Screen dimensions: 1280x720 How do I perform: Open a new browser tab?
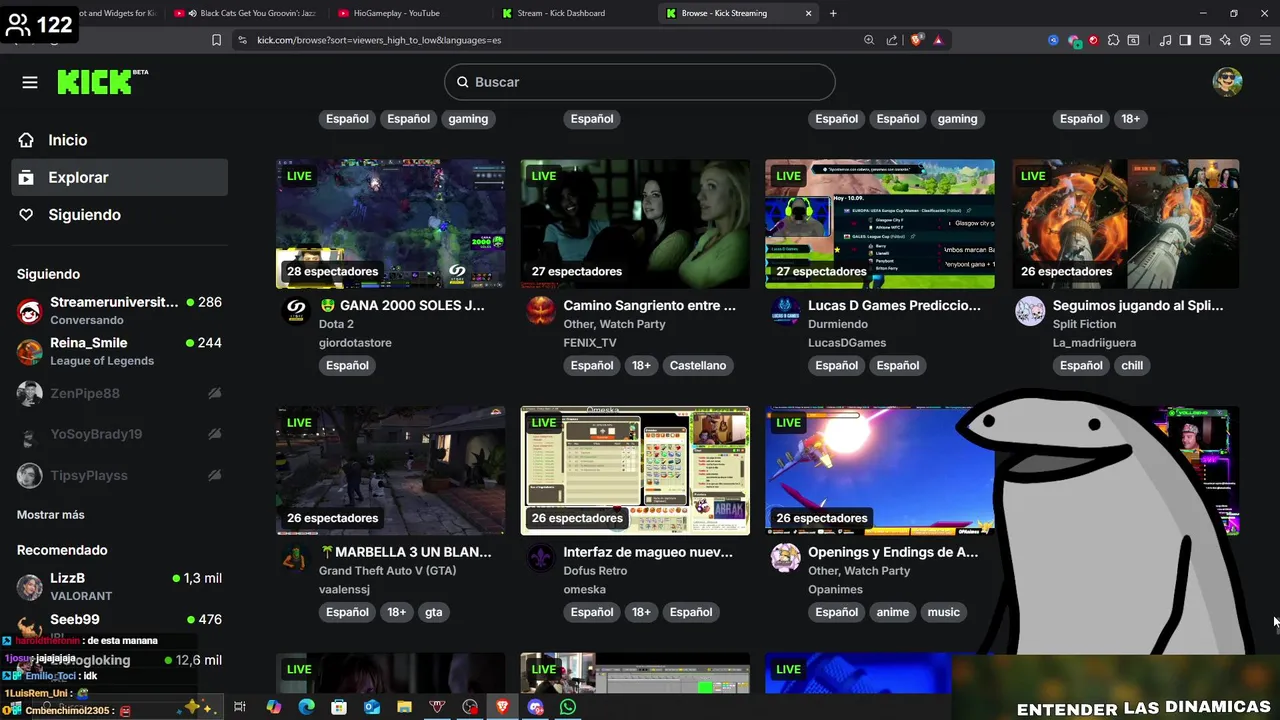click(x=833, y=13)
